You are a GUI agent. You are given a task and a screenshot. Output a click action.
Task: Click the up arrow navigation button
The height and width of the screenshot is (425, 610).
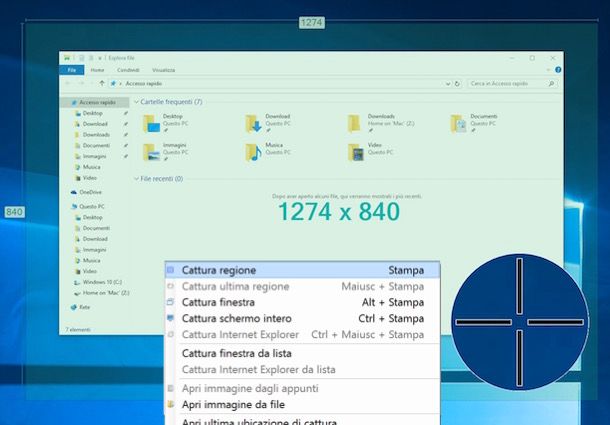(101, 84)
